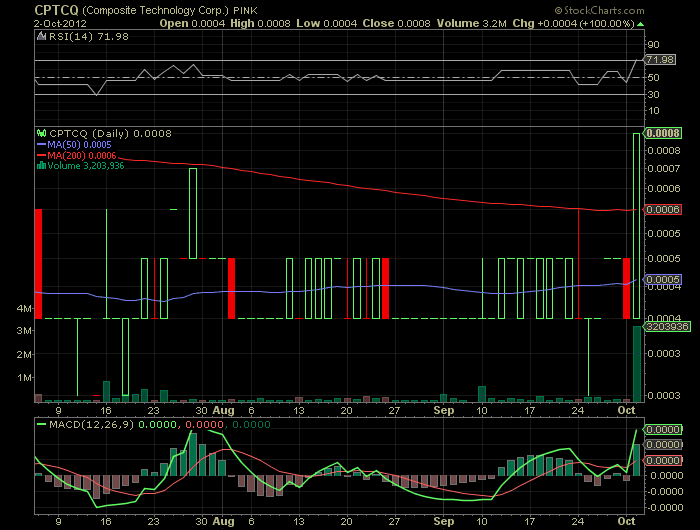Click the 3M volume axis label
This screenshot has height=530, width=700.
24,331
